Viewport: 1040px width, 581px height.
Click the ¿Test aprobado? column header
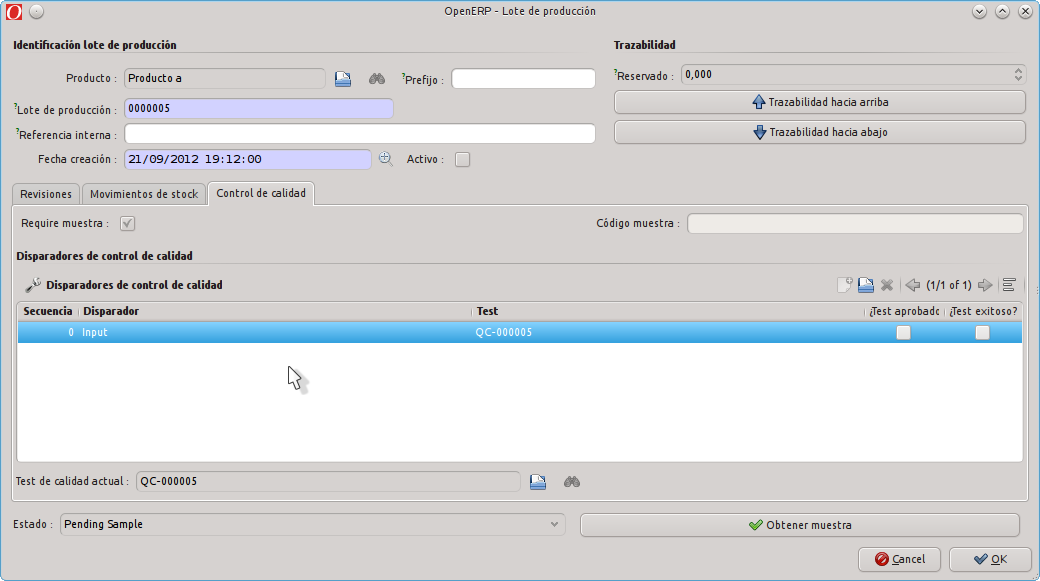coord(904,311)
